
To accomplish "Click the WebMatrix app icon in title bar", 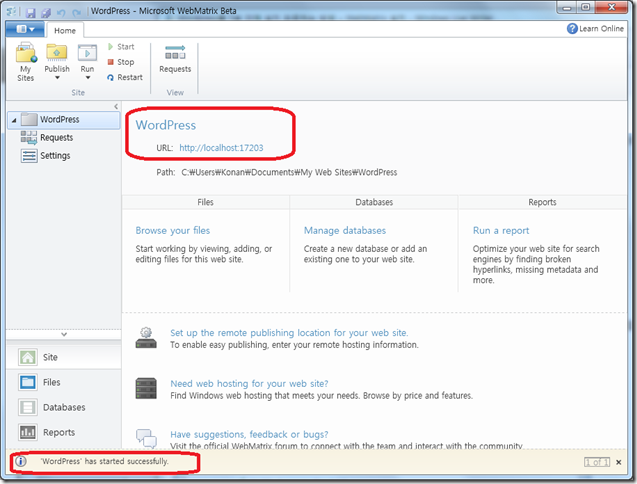I will pos(12,11).
